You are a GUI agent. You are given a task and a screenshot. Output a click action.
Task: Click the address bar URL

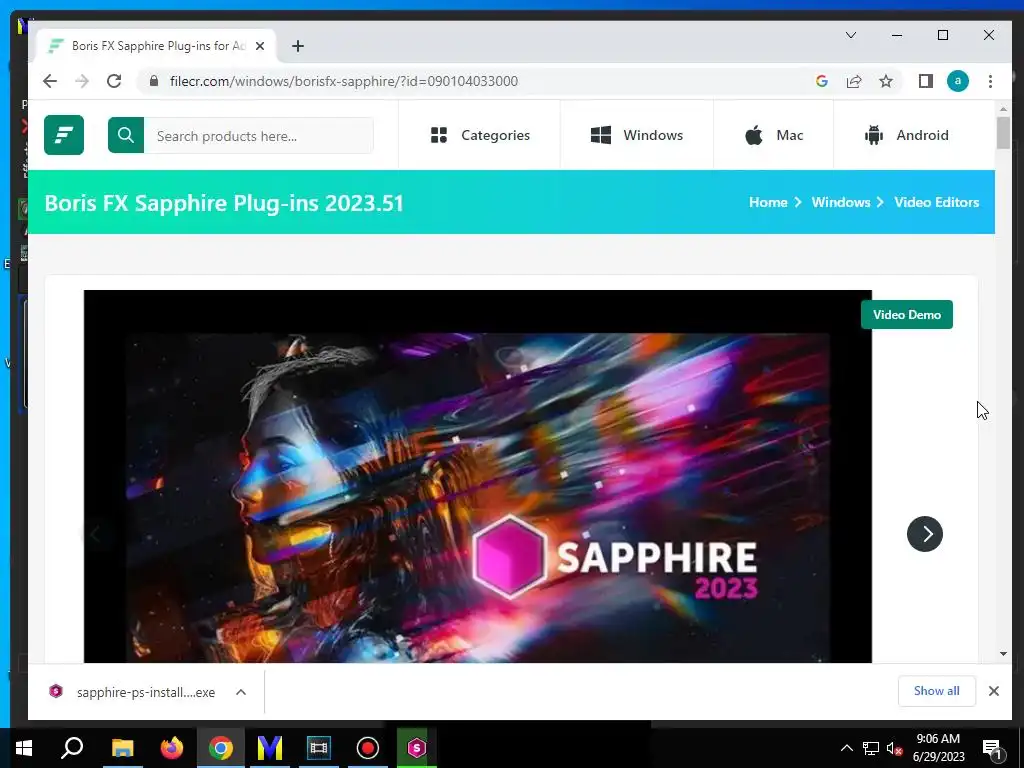click(x=344, y=81)
